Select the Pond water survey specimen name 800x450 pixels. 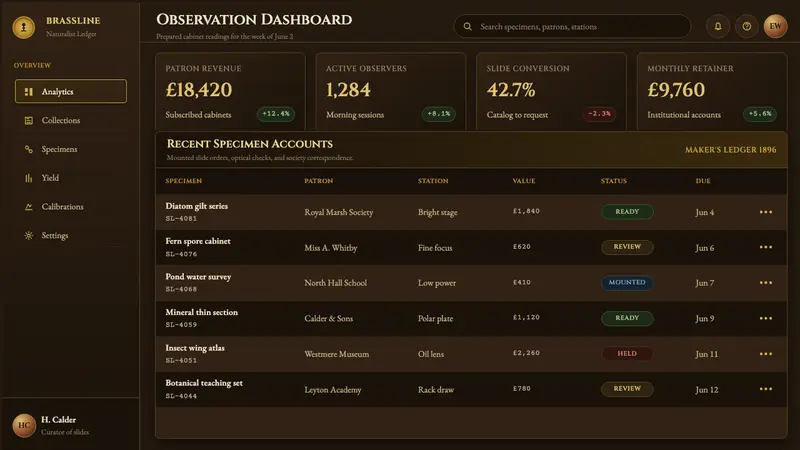[198, 277]
